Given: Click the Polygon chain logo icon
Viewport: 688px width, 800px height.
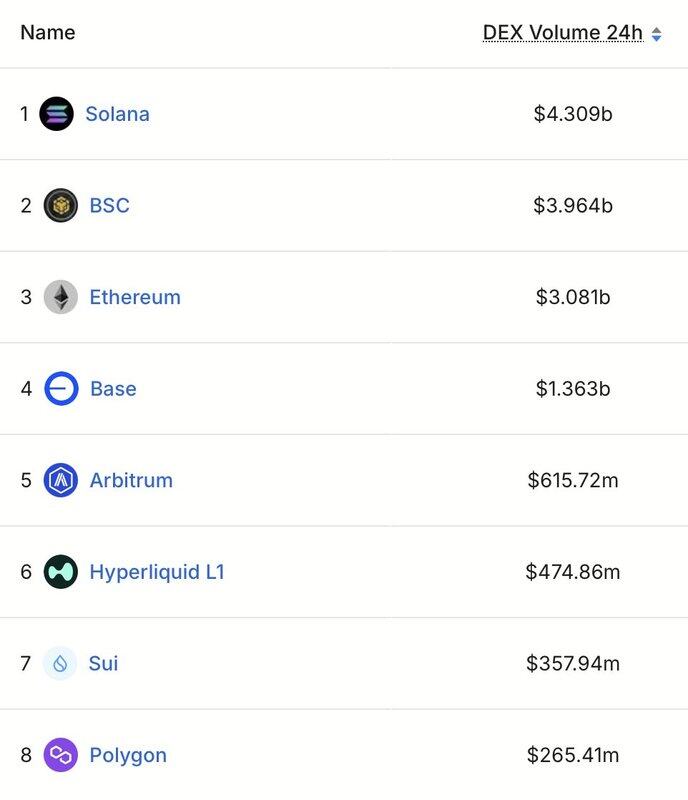Looking at the screenshot, I should [61, 755].
